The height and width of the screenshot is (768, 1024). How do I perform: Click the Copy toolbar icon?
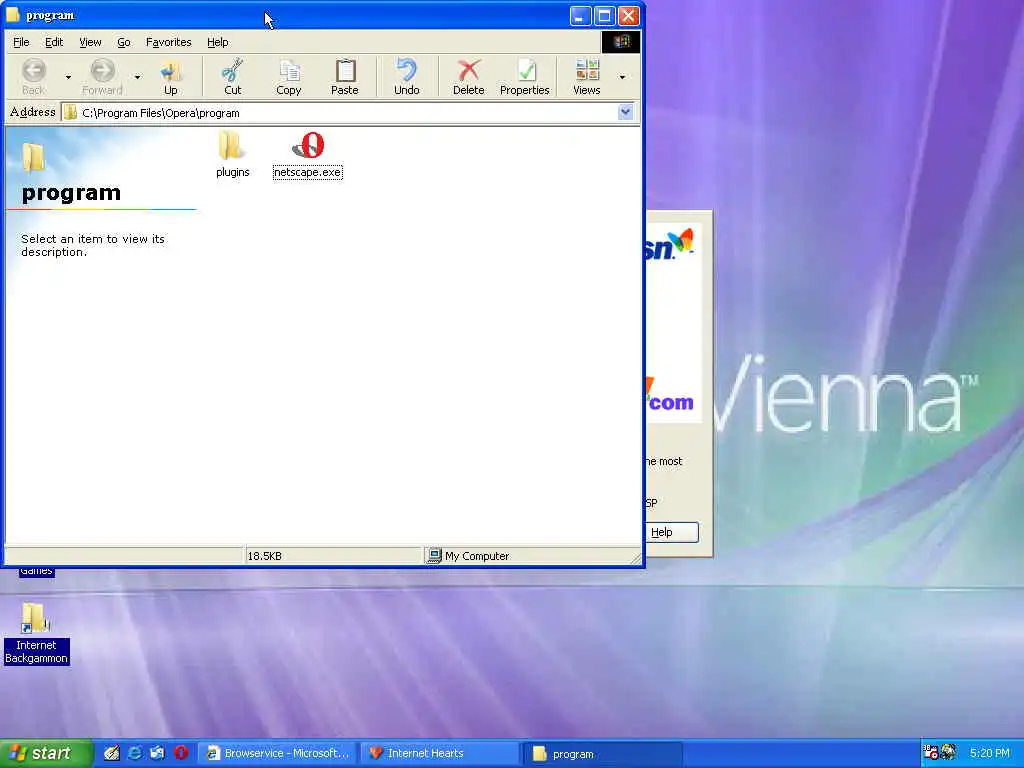tap(289, 77)
